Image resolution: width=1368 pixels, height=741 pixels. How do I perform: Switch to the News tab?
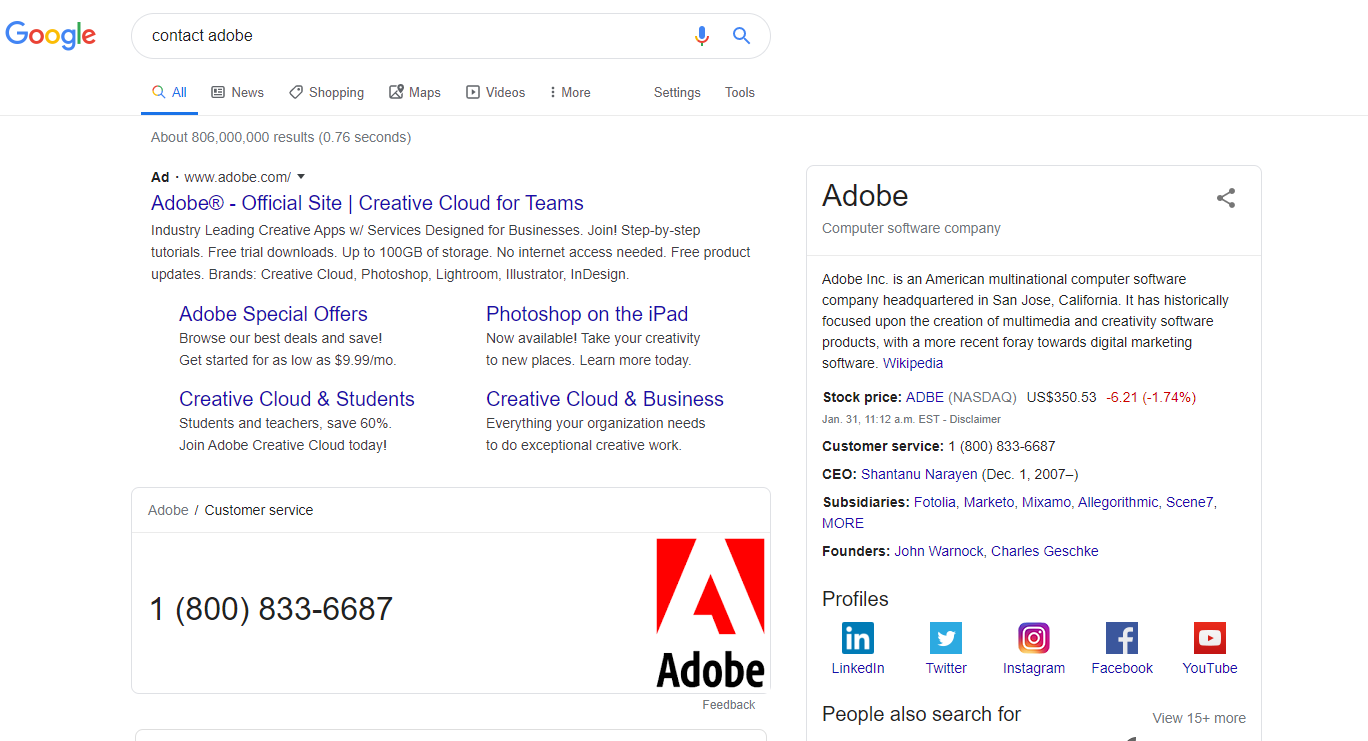point(238,92)
